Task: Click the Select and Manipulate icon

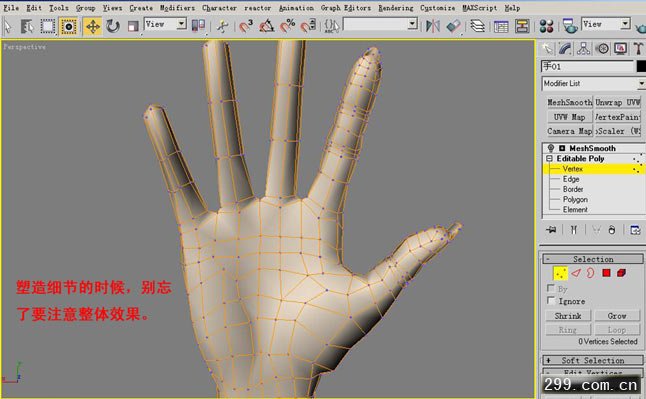Action: tap(222, 26)
